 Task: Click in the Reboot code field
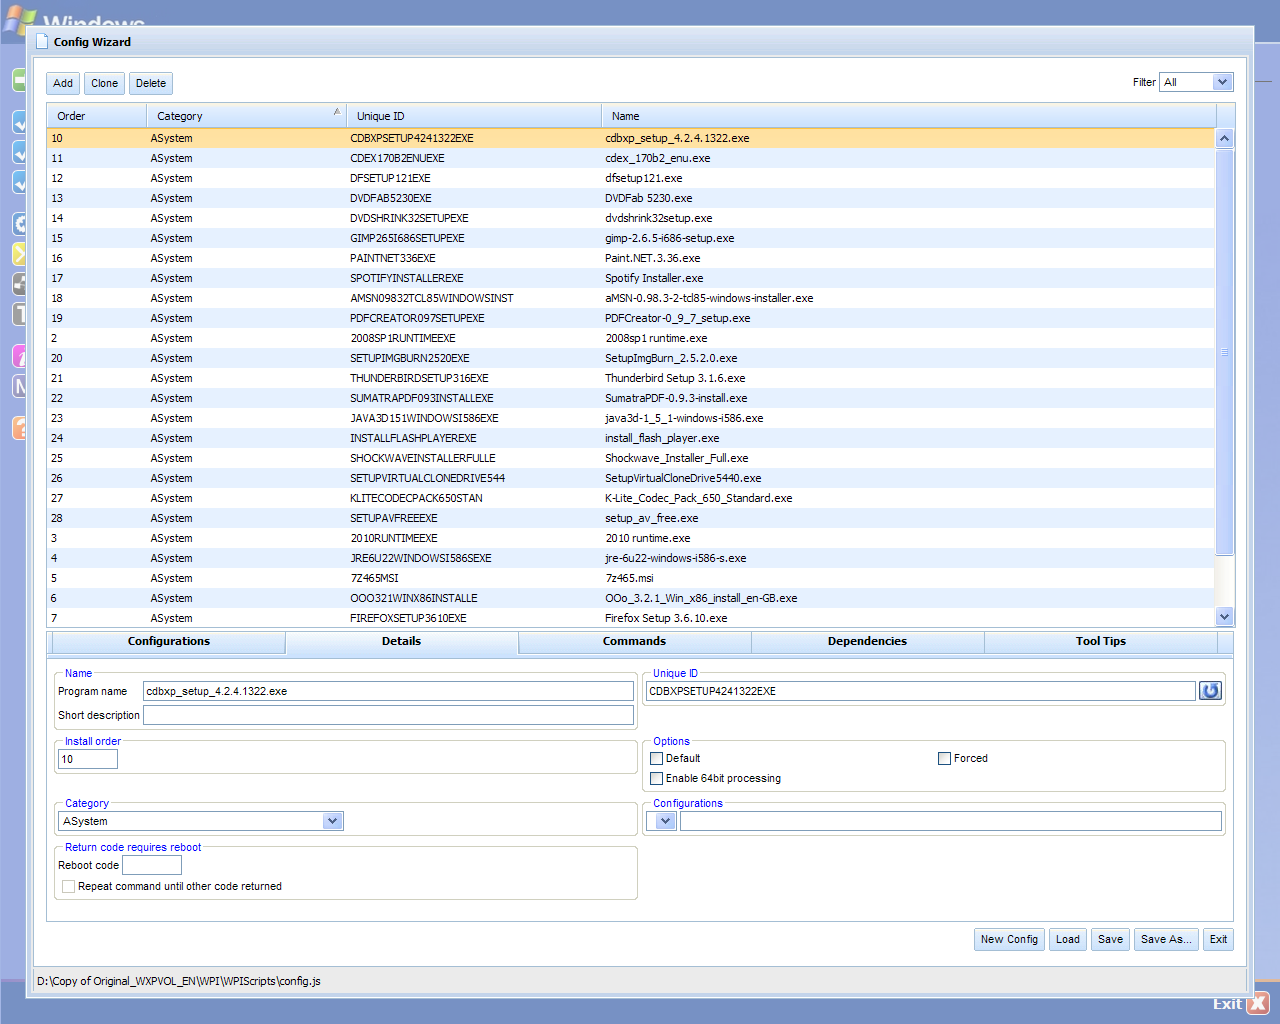coord(152,865)
